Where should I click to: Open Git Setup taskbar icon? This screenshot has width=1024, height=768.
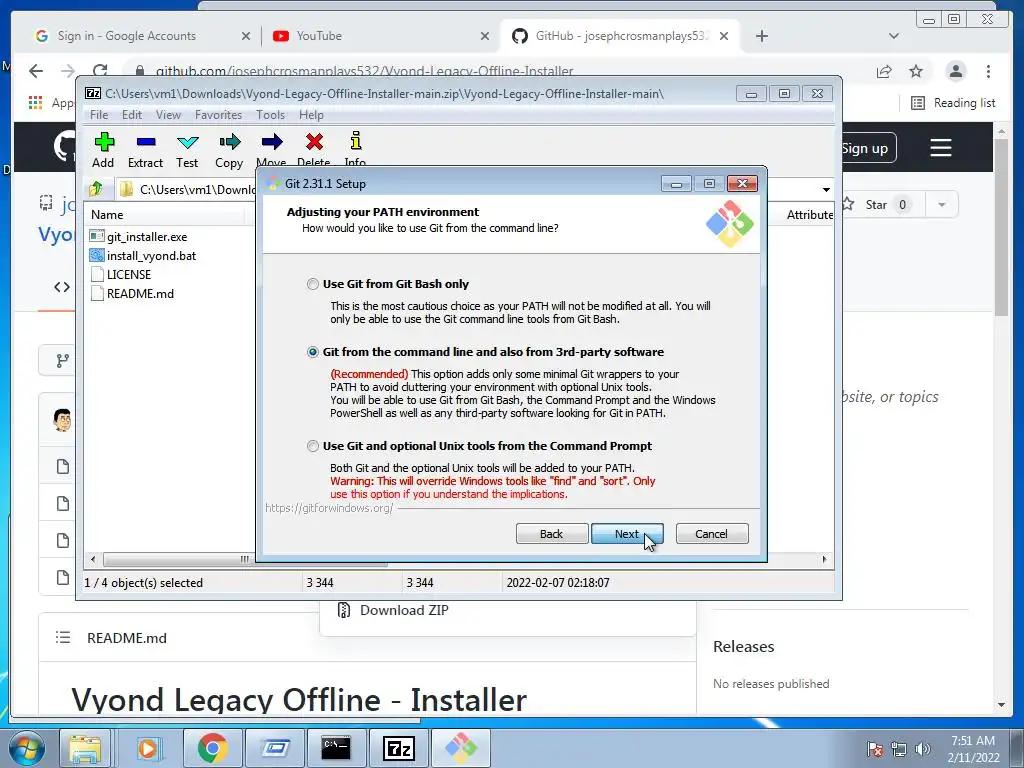coord(460,748)
